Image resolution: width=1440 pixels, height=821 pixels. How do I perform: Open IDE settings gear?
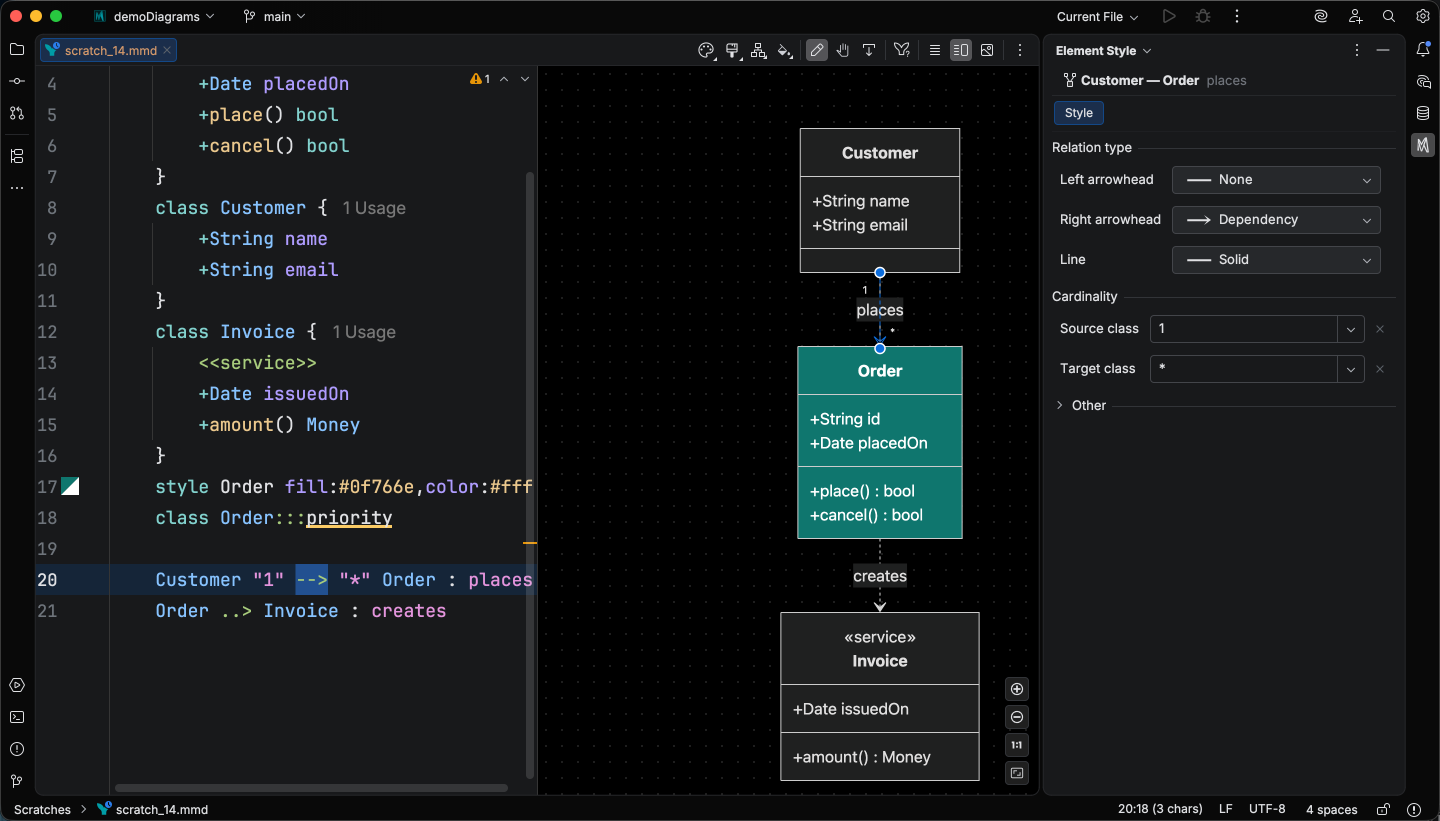[1423, 16]
